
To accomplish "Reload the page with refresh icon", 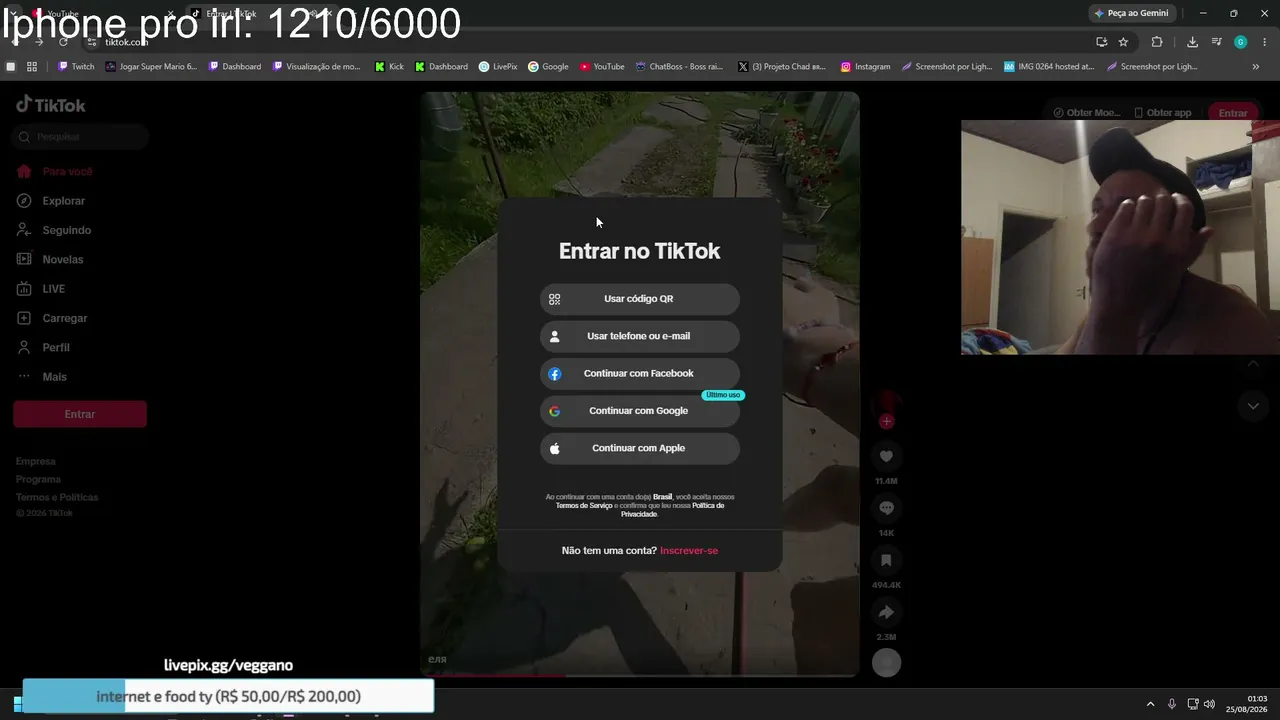I will 63,42.
